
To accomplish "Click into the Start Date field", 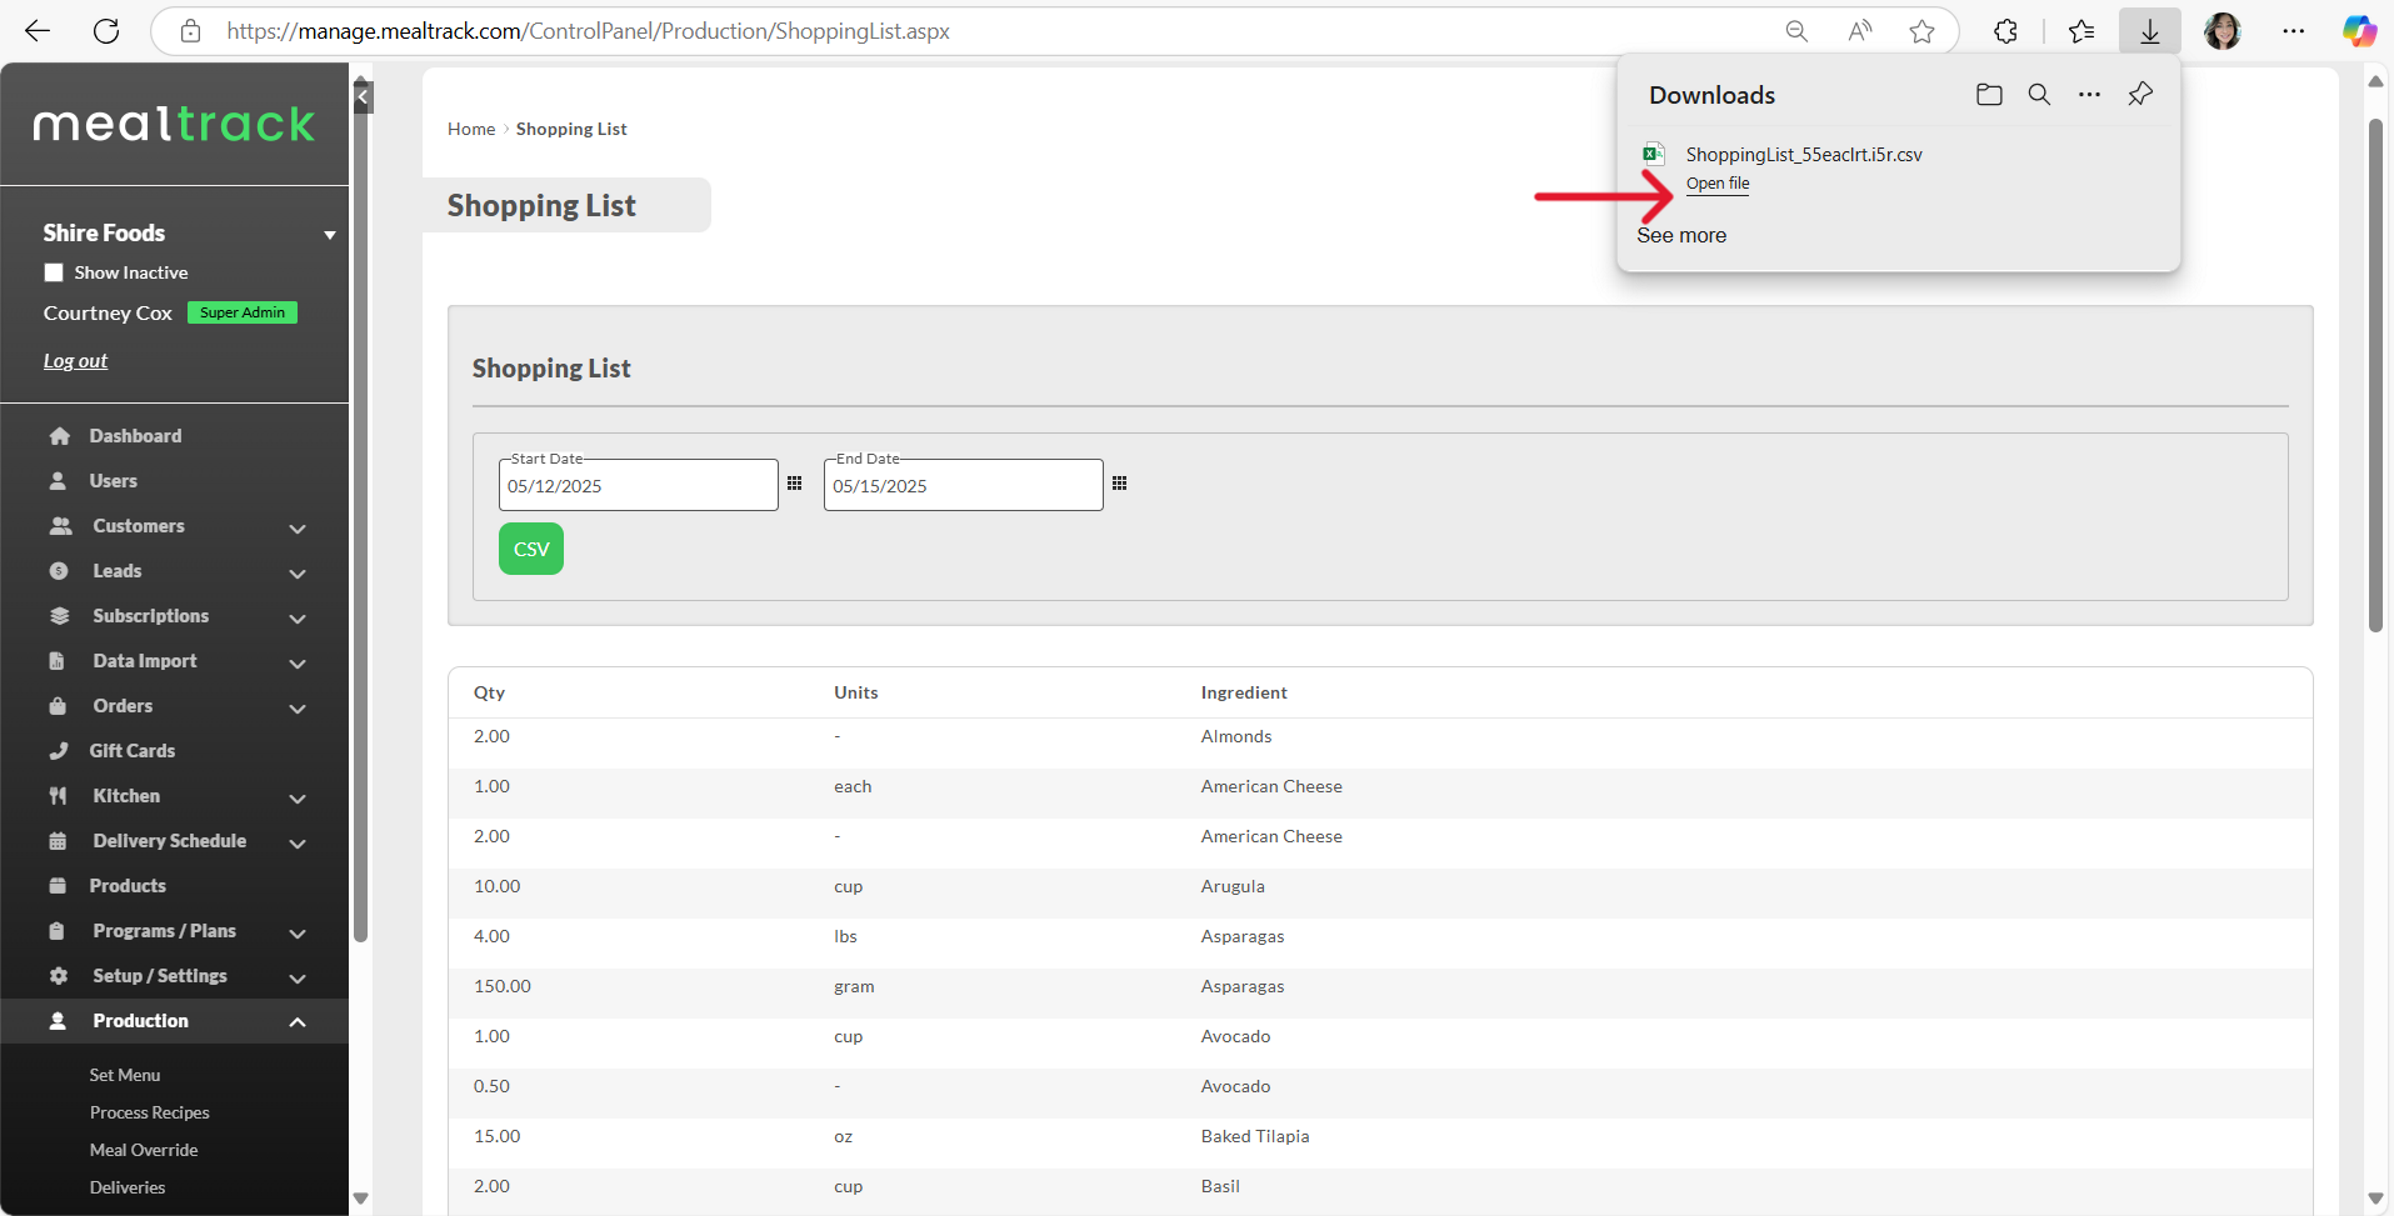I will (x=637, y=486).
